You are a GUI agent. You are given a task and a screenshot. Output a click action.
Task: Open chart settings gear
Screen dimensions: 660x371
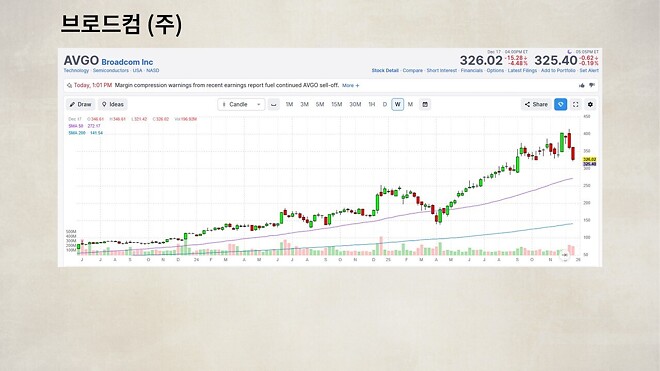coord(590,104)
